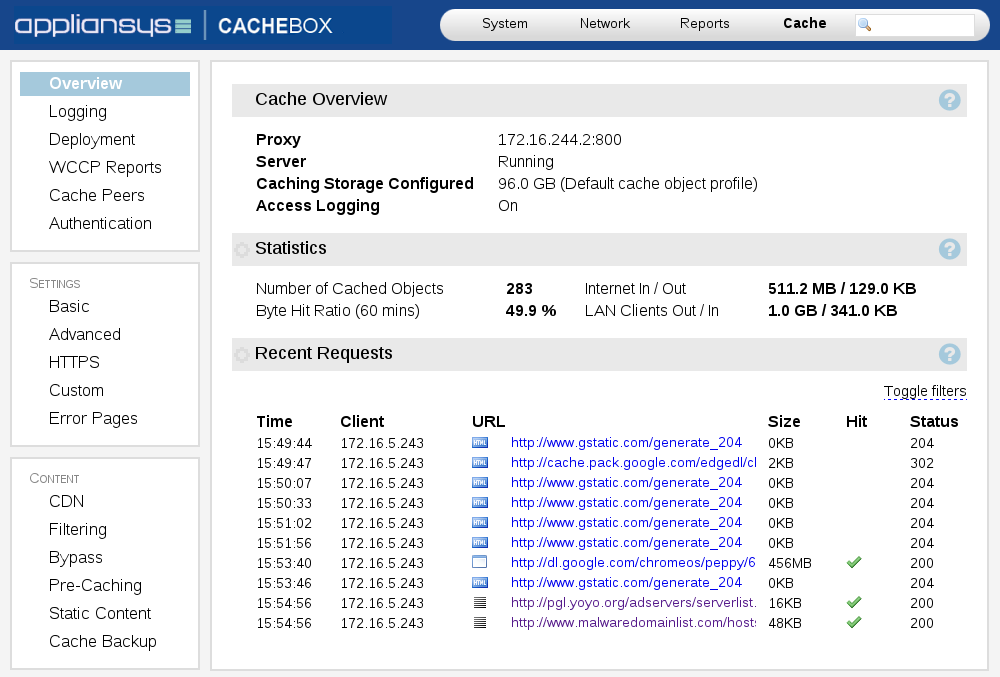Open Basic settings

coord(69,307)
